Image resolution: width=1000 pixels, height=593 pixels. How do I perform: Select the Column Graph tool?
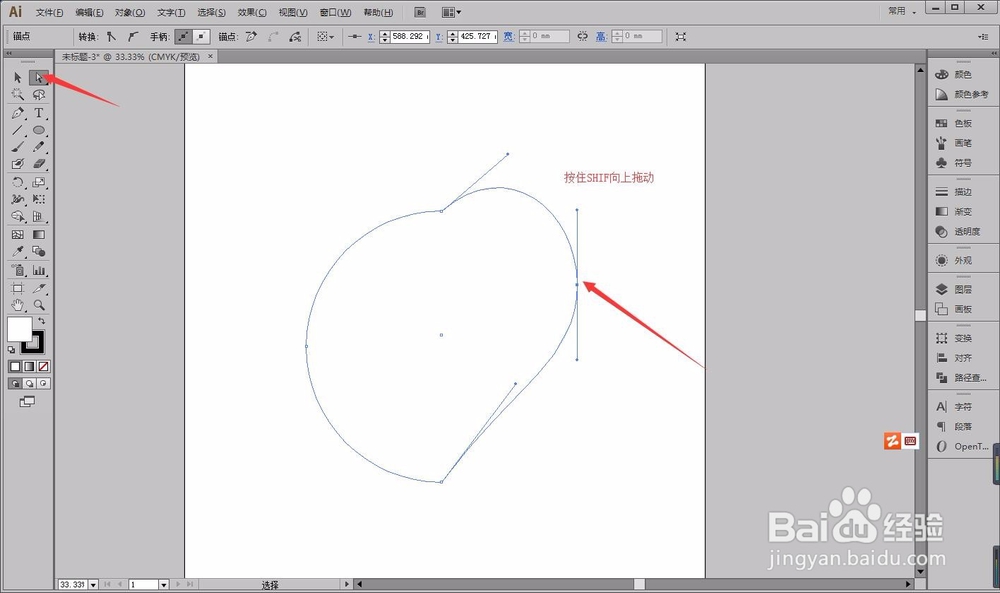click(39, 270)
